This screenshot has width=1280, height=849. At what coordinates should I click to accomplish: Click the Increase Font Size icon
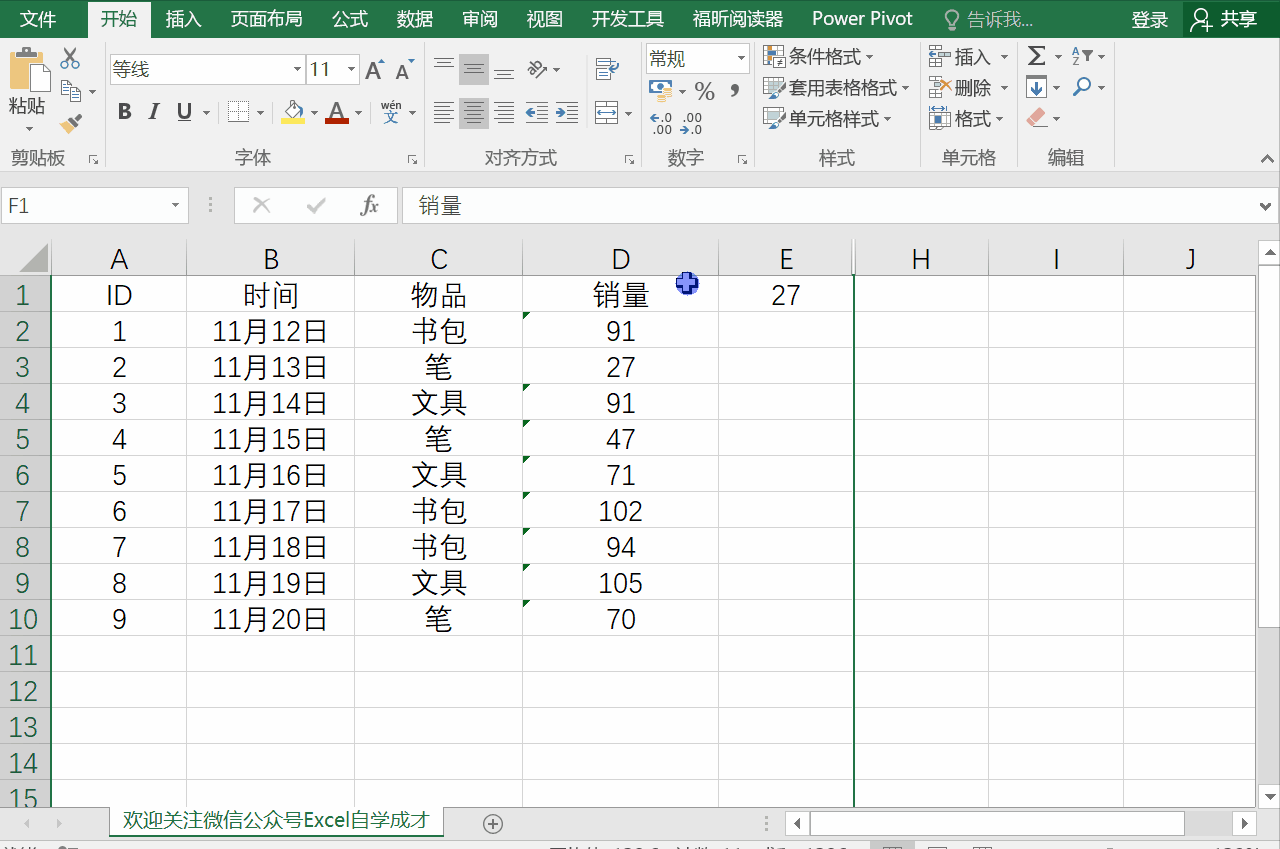[374, 69]
